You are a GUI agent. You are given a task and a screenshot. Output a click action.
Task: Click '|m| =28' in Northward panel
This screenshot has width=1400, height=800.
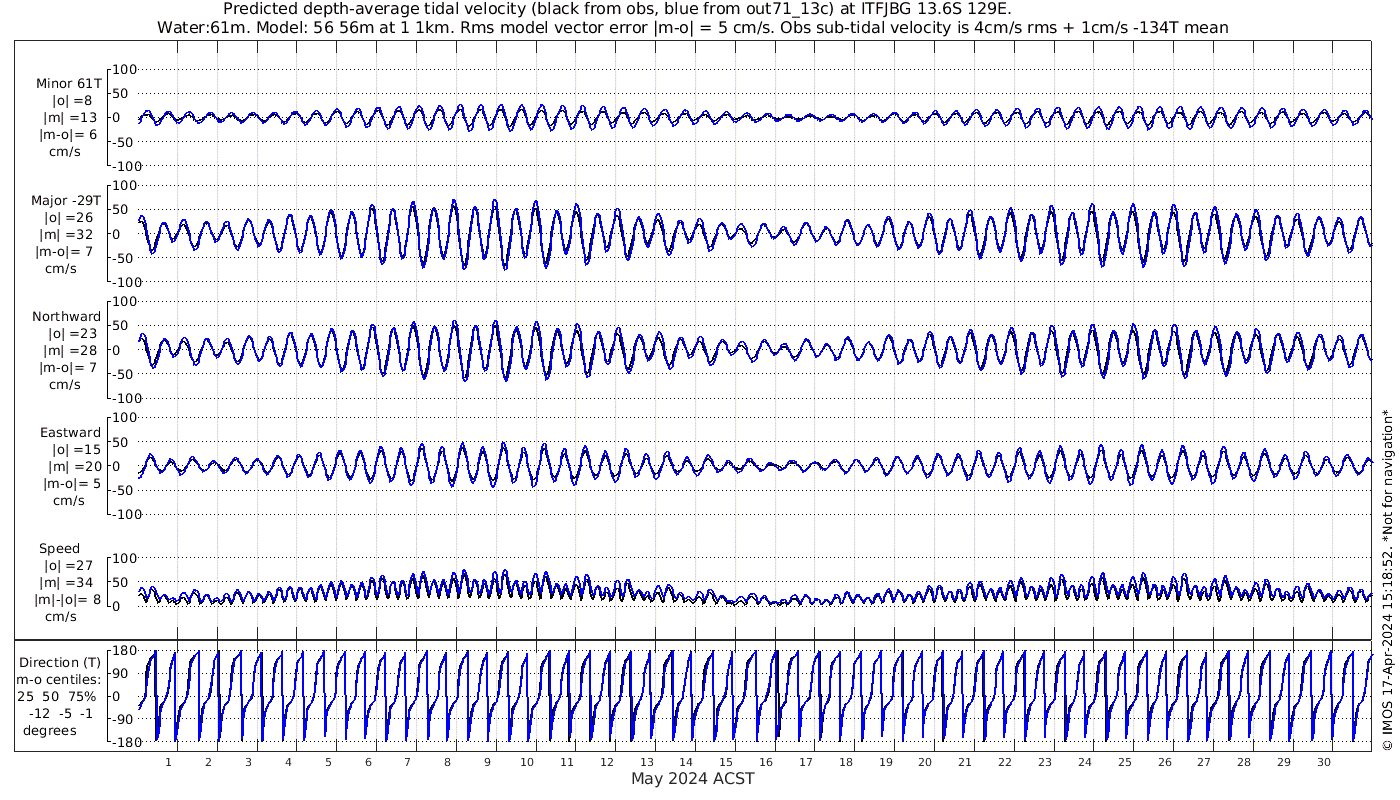pyautogui.click(x=69, y=351)
